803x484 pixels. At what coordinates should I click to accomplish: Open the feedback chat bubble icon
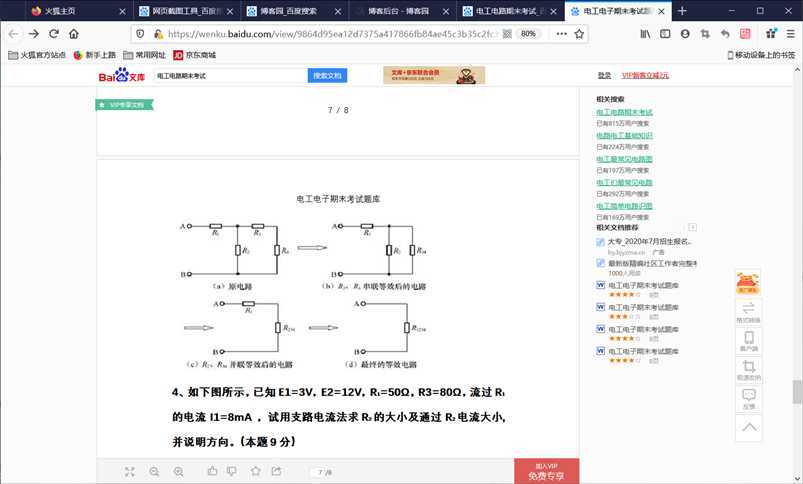coord(748,398)
